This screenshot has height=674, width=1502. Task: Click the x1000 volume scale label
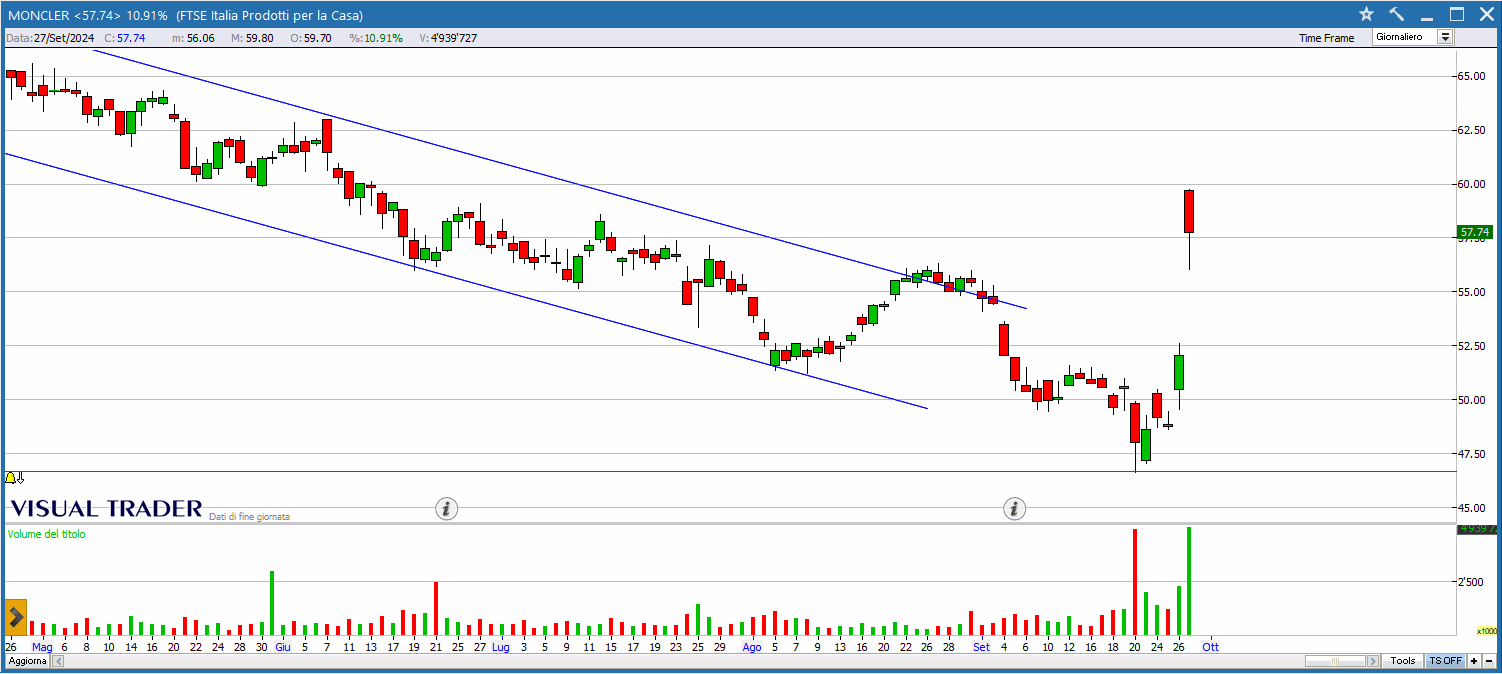click(1487, 631)
